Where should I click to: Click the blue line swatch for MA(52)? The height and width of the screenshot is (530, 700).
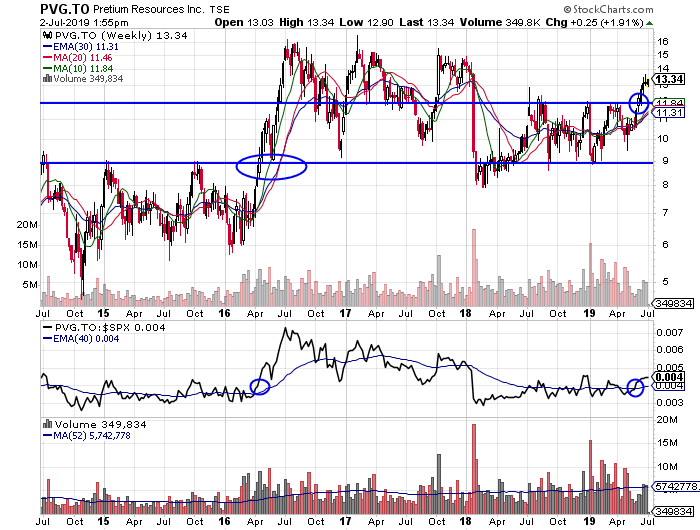47,435
